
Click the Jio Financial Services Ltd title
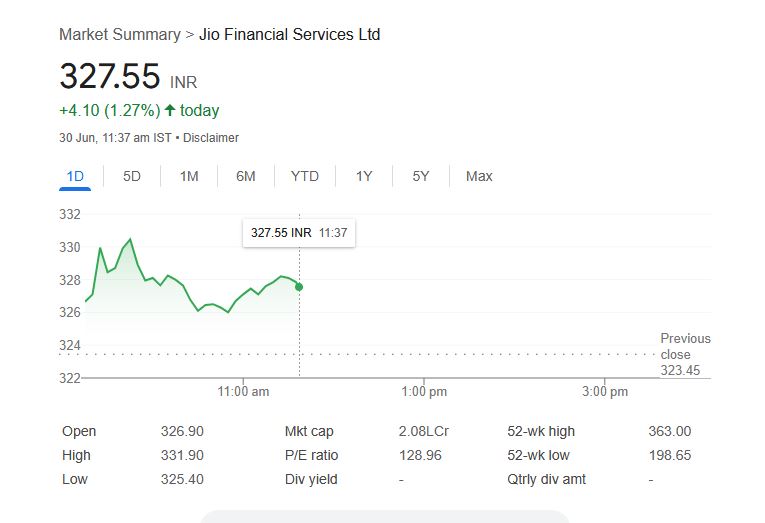290,35
